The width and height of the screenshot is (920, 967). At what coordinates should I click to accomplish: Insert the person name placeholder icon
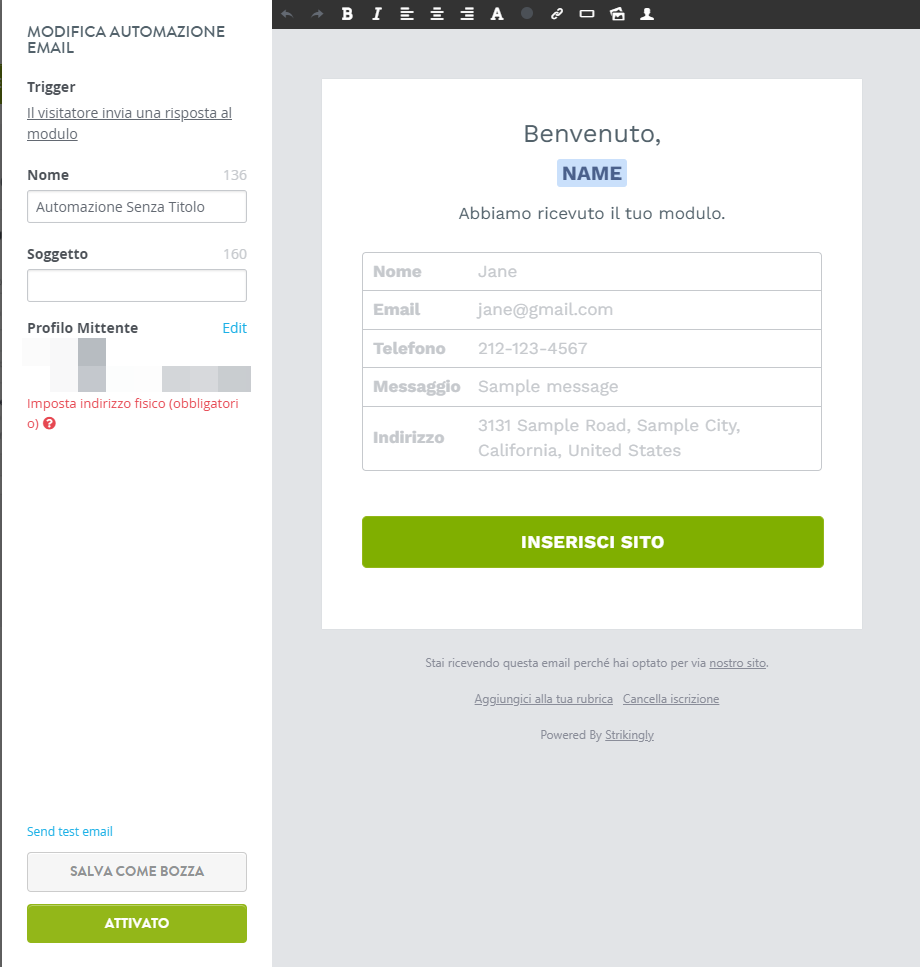[647, 14]
